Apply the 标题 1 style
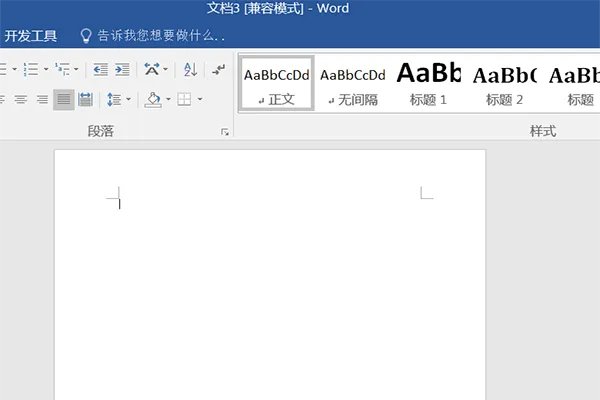This screenshot has width=600, height=400. (x=429, y=83)
